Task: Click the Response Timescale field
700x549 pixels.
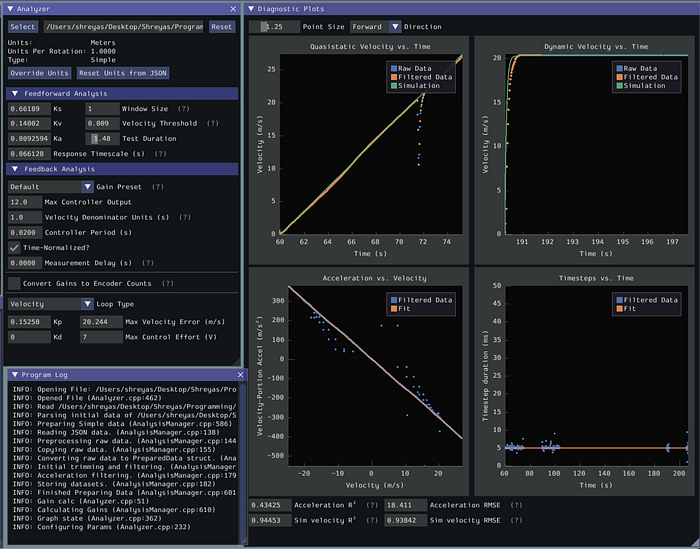Action: 29,154
